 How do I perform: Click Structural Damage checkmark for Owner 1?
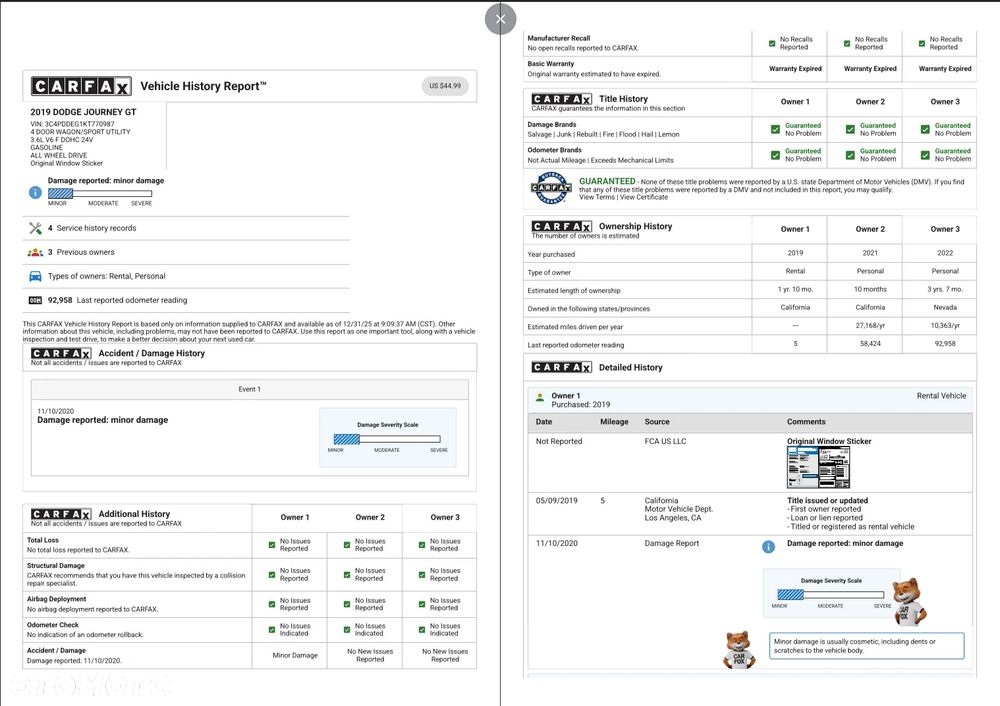272,575
